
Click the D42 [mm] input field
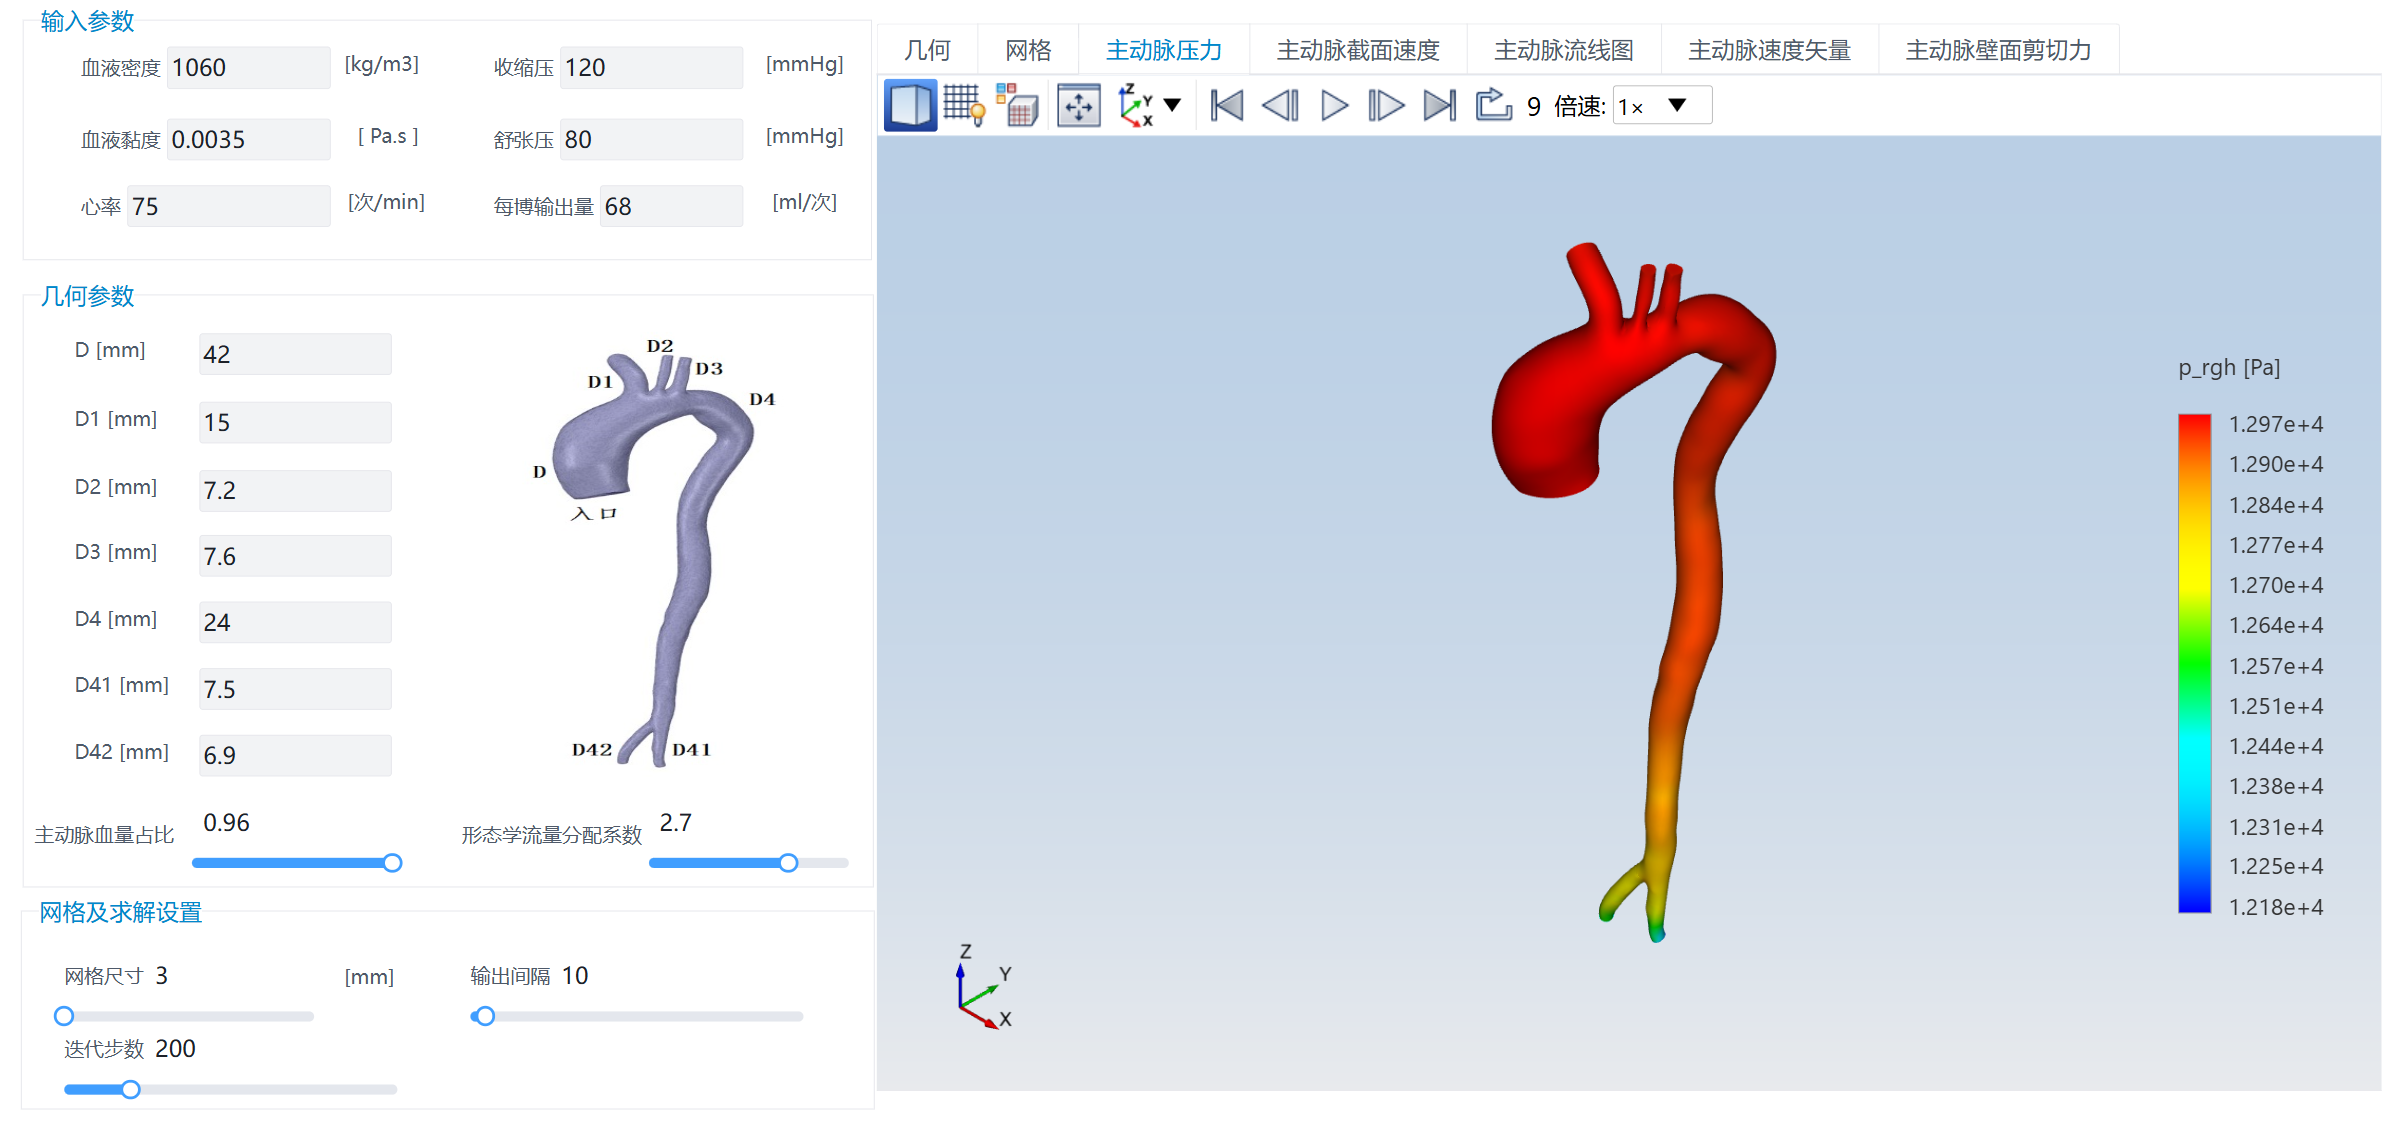tap(295, 755)
